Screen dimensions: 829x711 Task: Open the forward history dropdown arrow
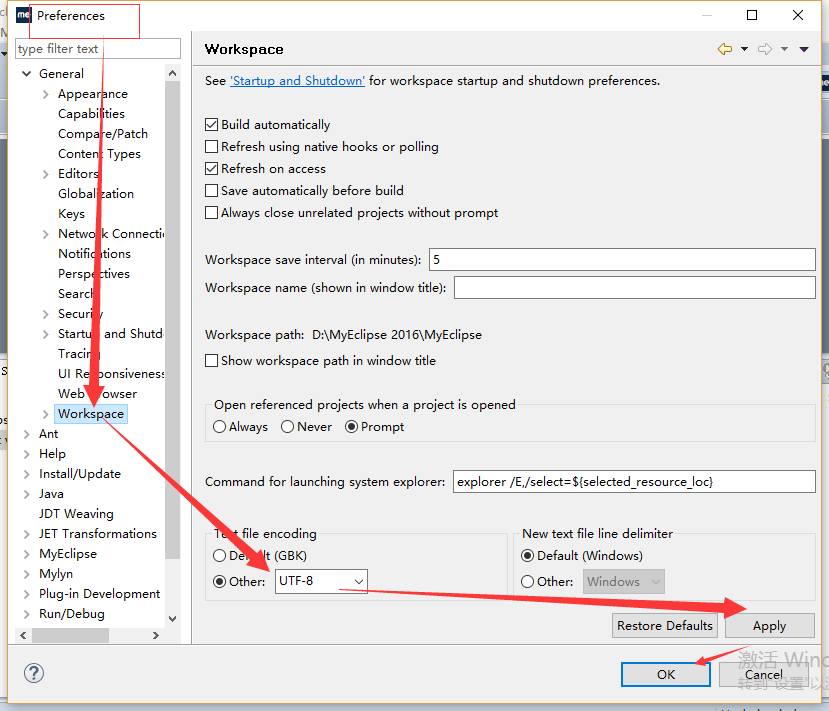(785, 49)
